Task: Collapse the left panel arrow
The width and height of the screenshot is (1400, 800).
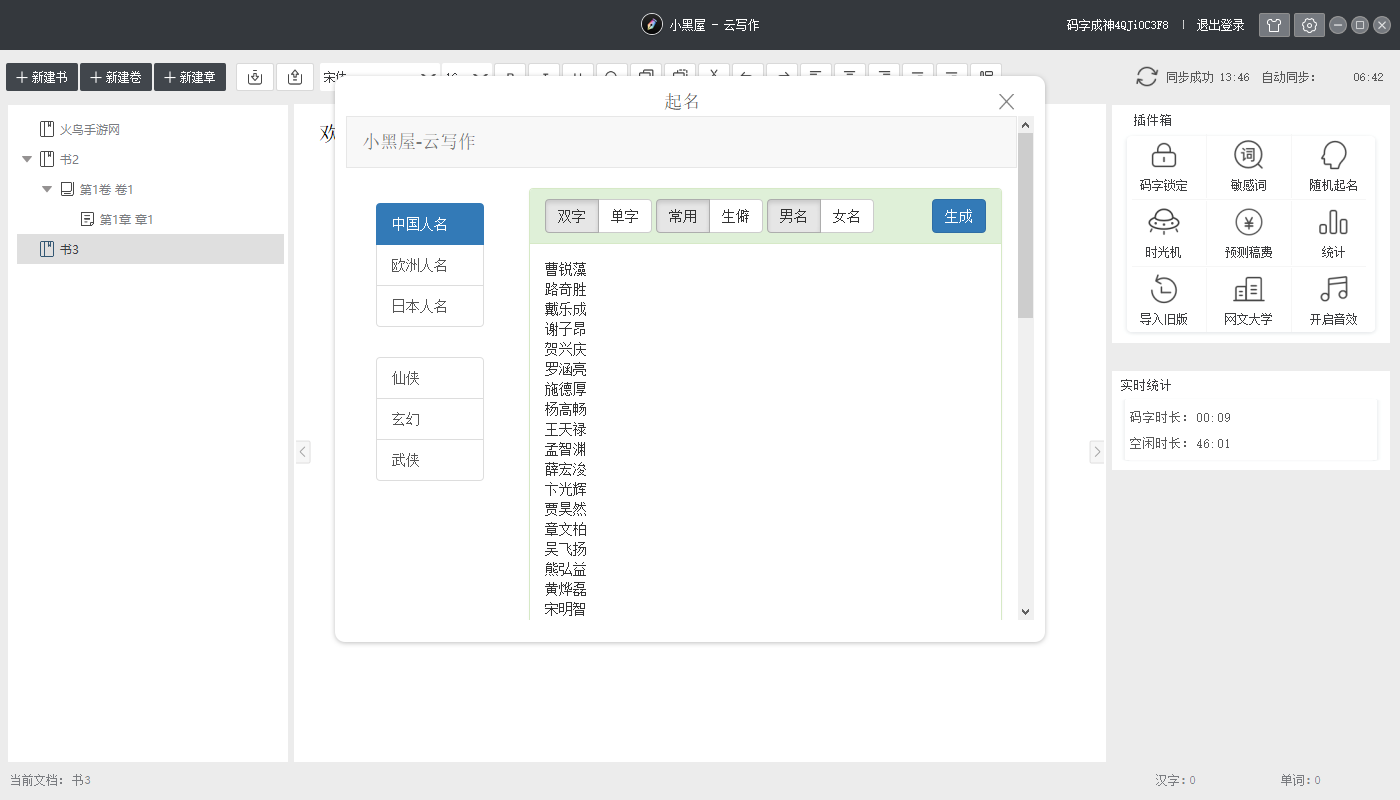Action: coord(303,452)
